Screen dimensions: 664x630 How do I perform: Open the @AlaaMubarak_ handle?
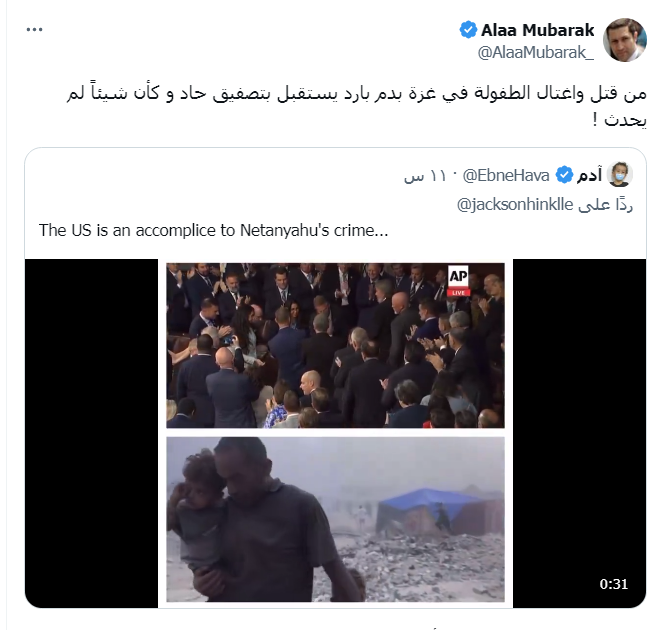click(536, 52)
